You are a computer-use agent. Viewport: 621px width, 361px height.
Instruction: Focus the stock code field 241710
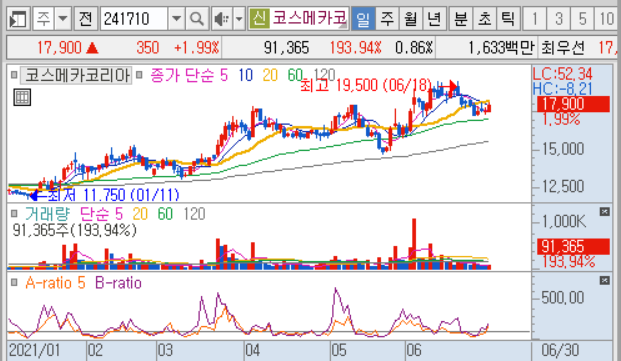tap(133, 19)
